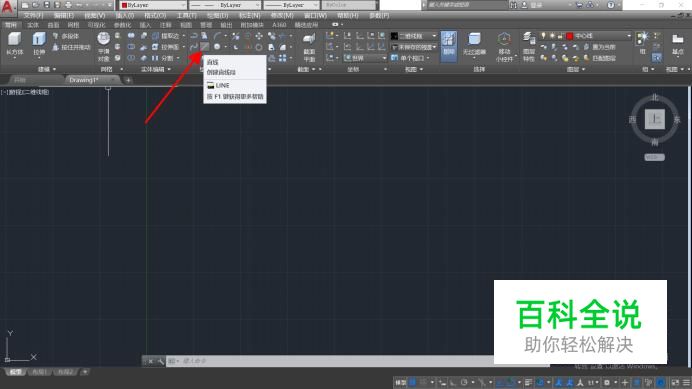Click the application menu AutoCAD logo
Viewport: 692px width, 389px height.
click(8, 7)
